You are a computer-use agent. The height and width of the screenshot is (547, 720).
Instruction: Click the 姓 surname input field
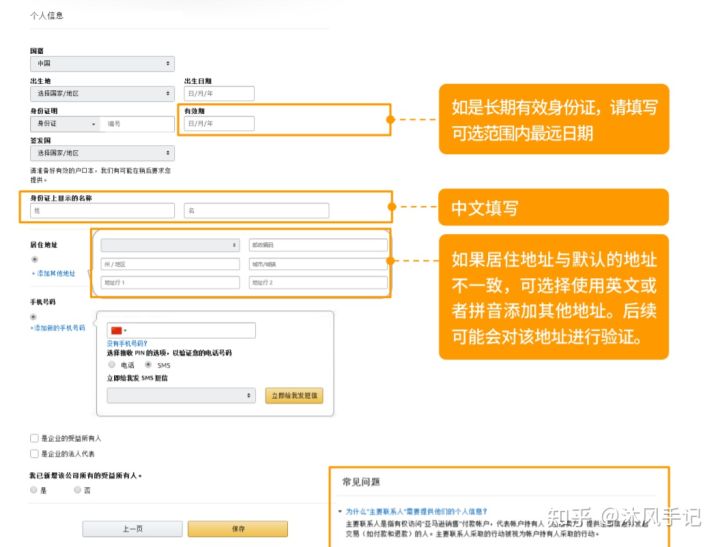(102, 211)
